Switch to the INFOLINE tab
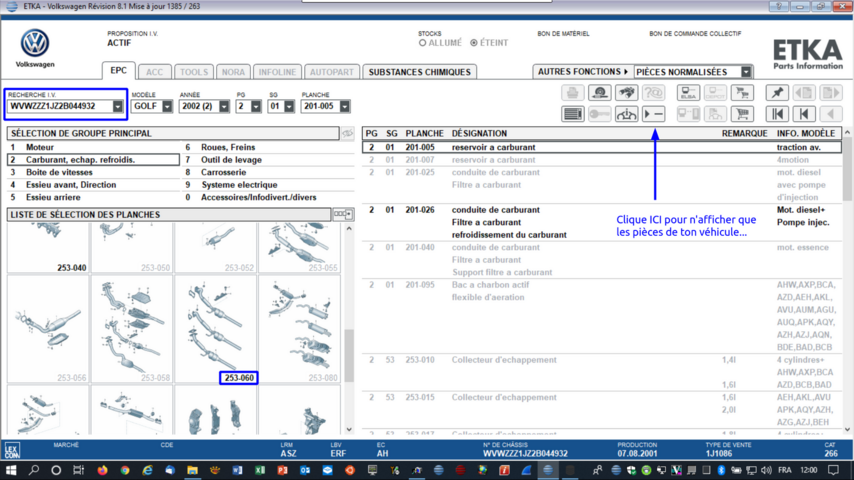The width and height of the screenshot is (854, 480). tap(277, 72)
